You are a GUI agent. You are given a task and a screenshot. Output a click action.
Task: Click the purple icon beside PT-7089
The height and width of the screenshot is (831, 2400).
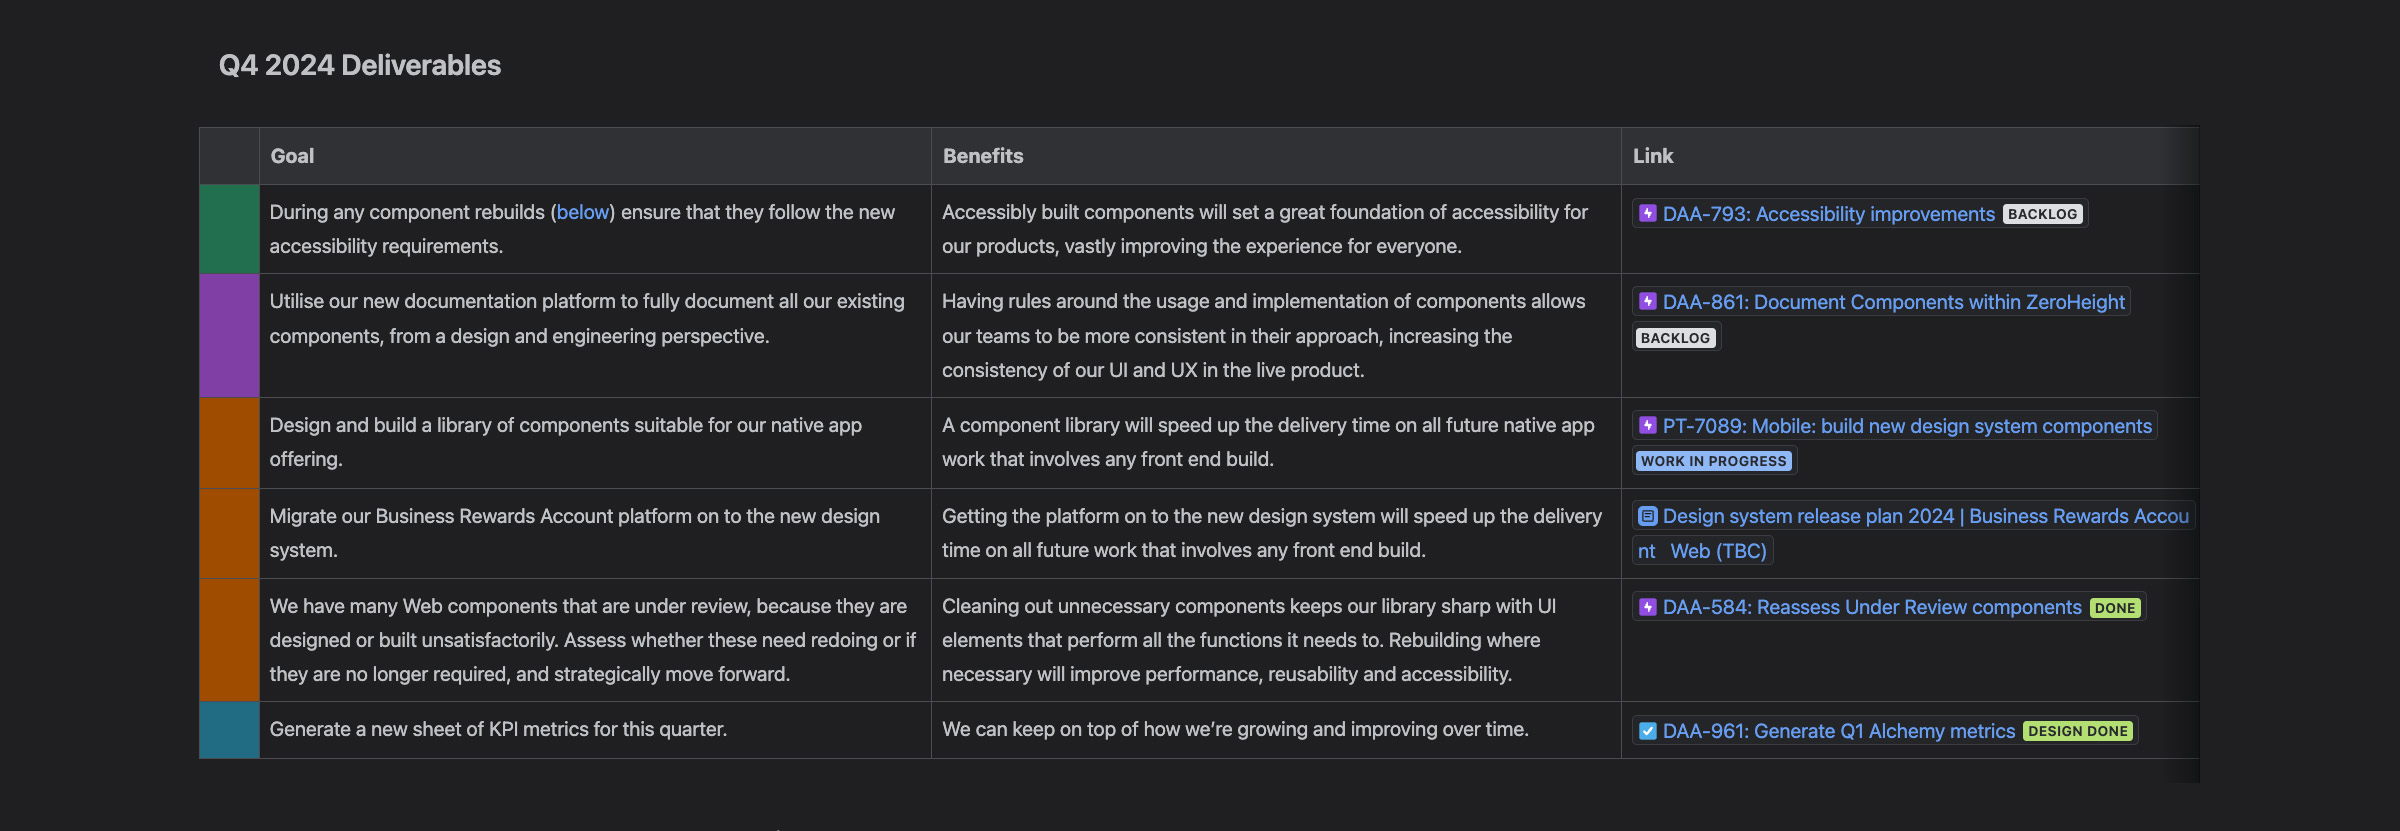1648,426
